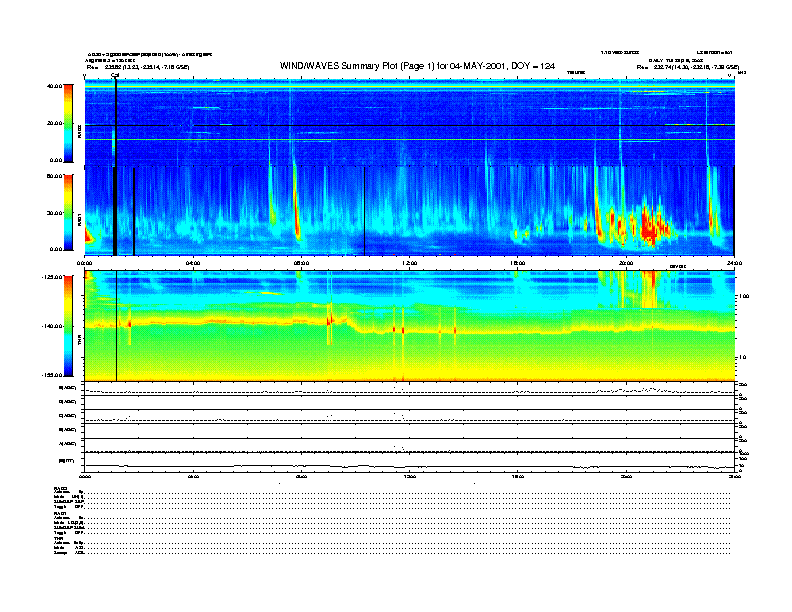Click the red type III burst near 08:00 in RAD1
The height and width of the screenshot is (612, 792).
coord(297,215)
